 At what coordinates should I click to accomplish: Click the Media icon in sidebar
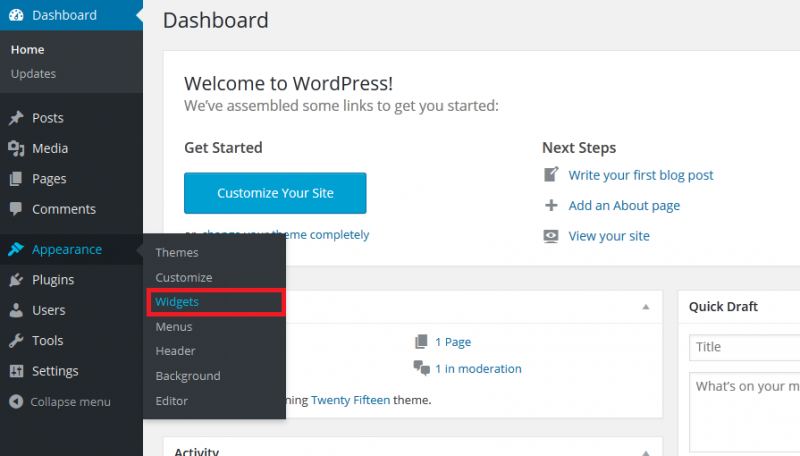(x=16, y=148)
